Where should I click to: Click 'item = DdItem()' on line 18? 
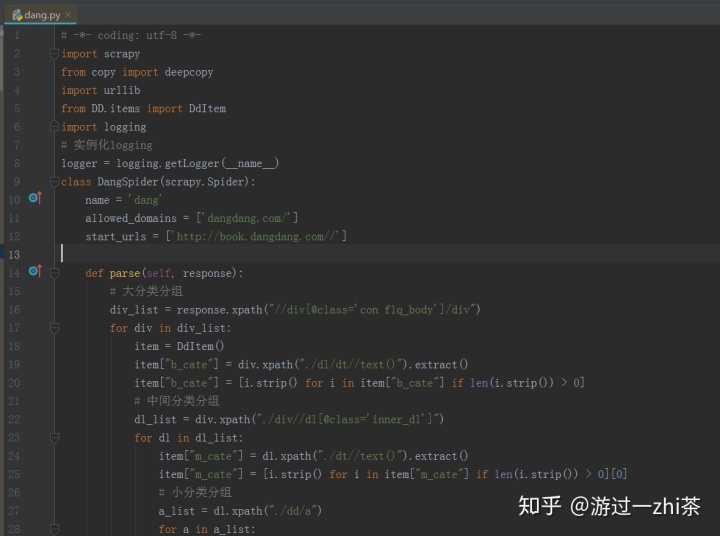click(x=179, y=346)
